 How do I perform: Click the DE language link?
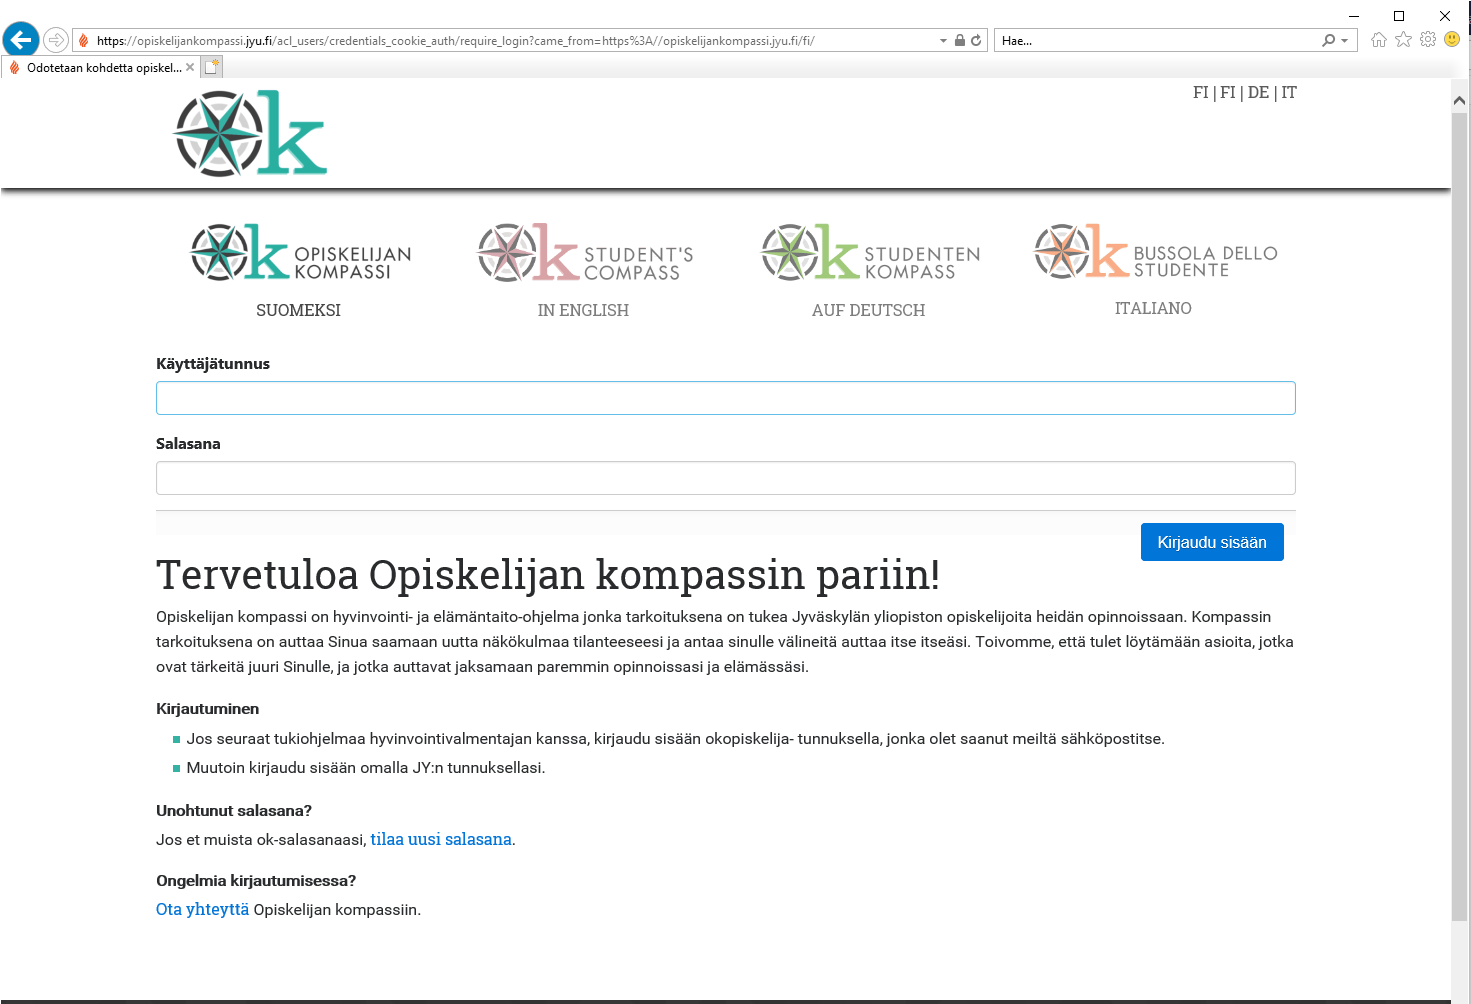coord(1258,92)
